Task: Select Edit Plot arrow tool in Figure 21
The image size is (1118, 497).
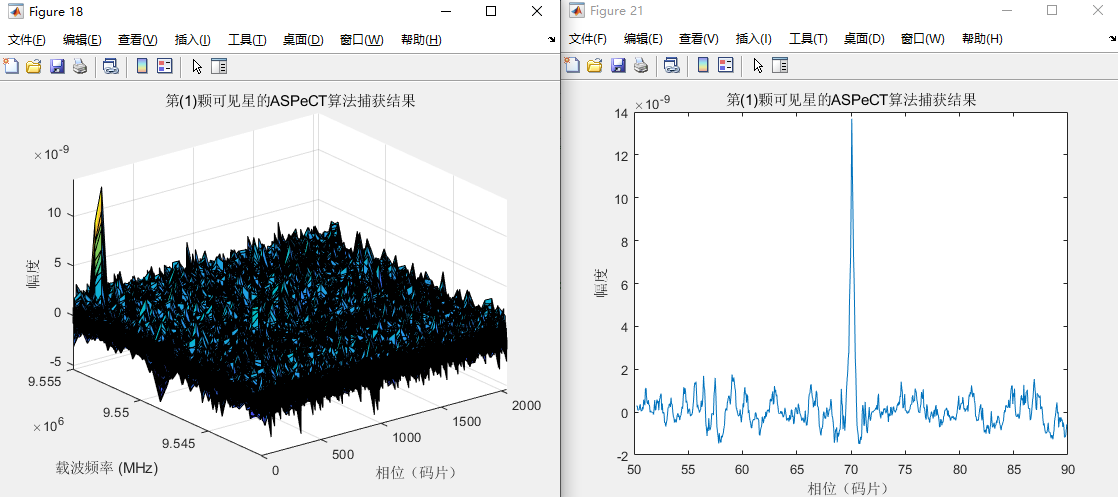Action: pyautogui.click(x=758, y=66)
